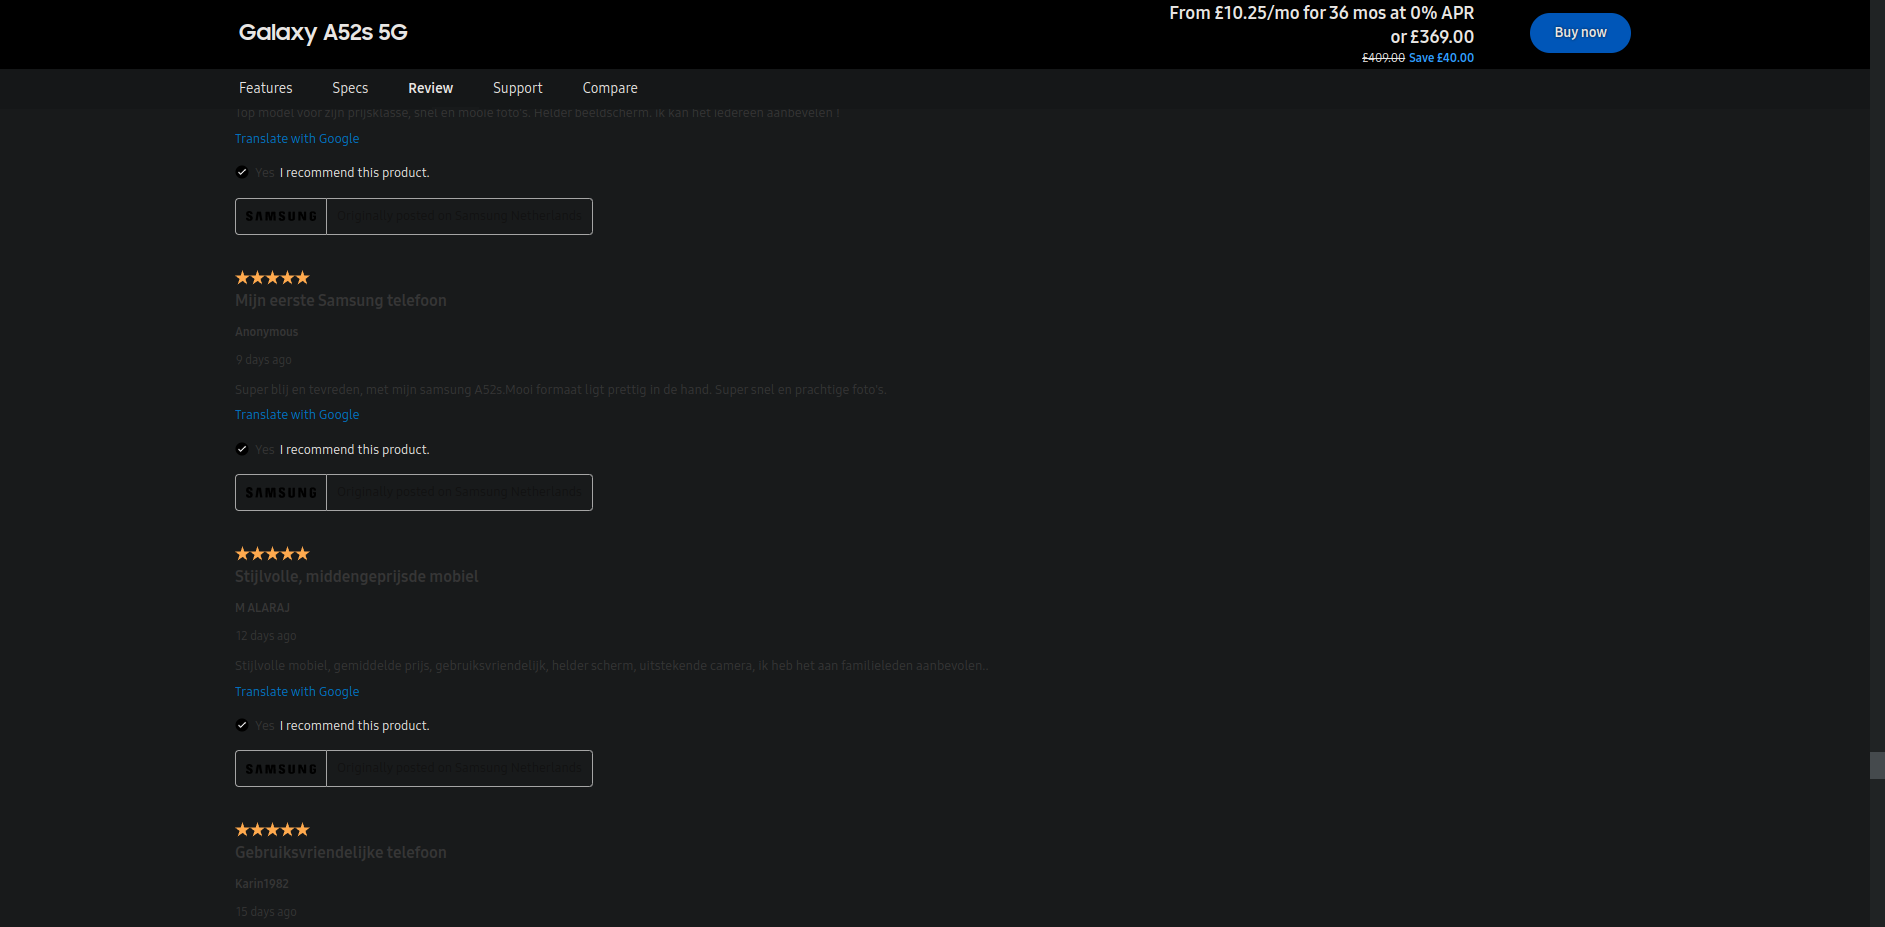Click "Translate with Google" in M ALARAJ's review
This screenshot has height=927, width=1885.
[296, 691]
